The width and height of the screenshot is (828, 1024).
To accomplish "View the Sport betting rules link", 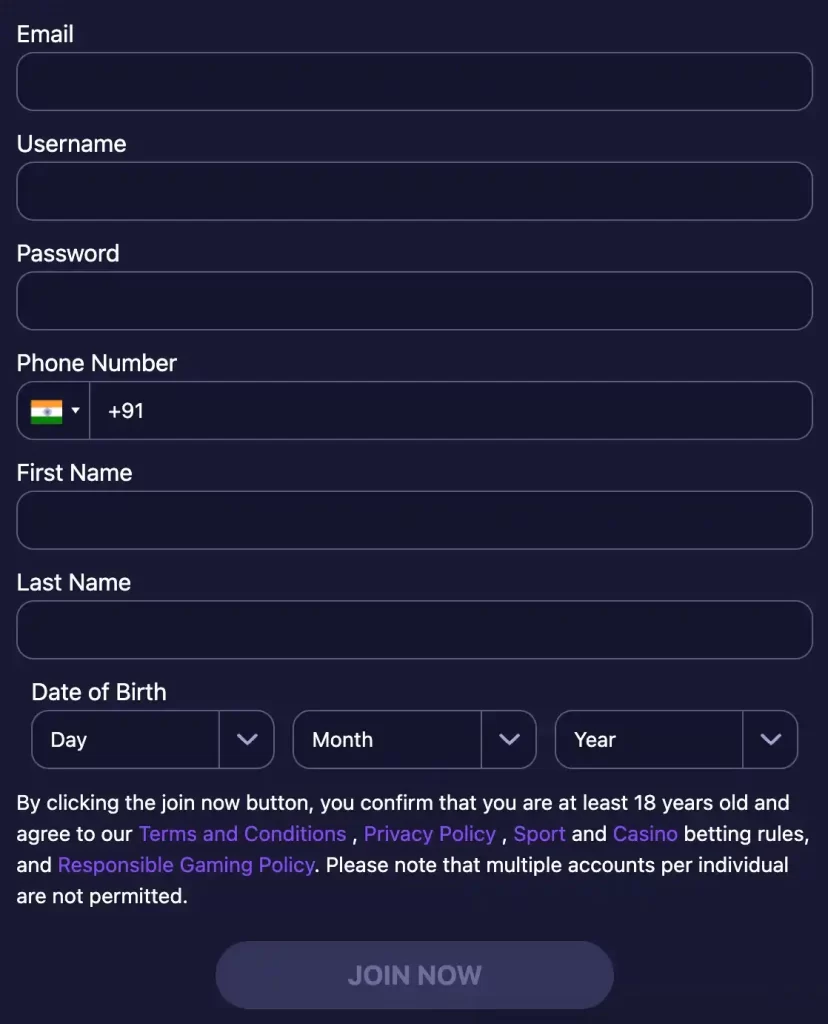I will [539, 834].
